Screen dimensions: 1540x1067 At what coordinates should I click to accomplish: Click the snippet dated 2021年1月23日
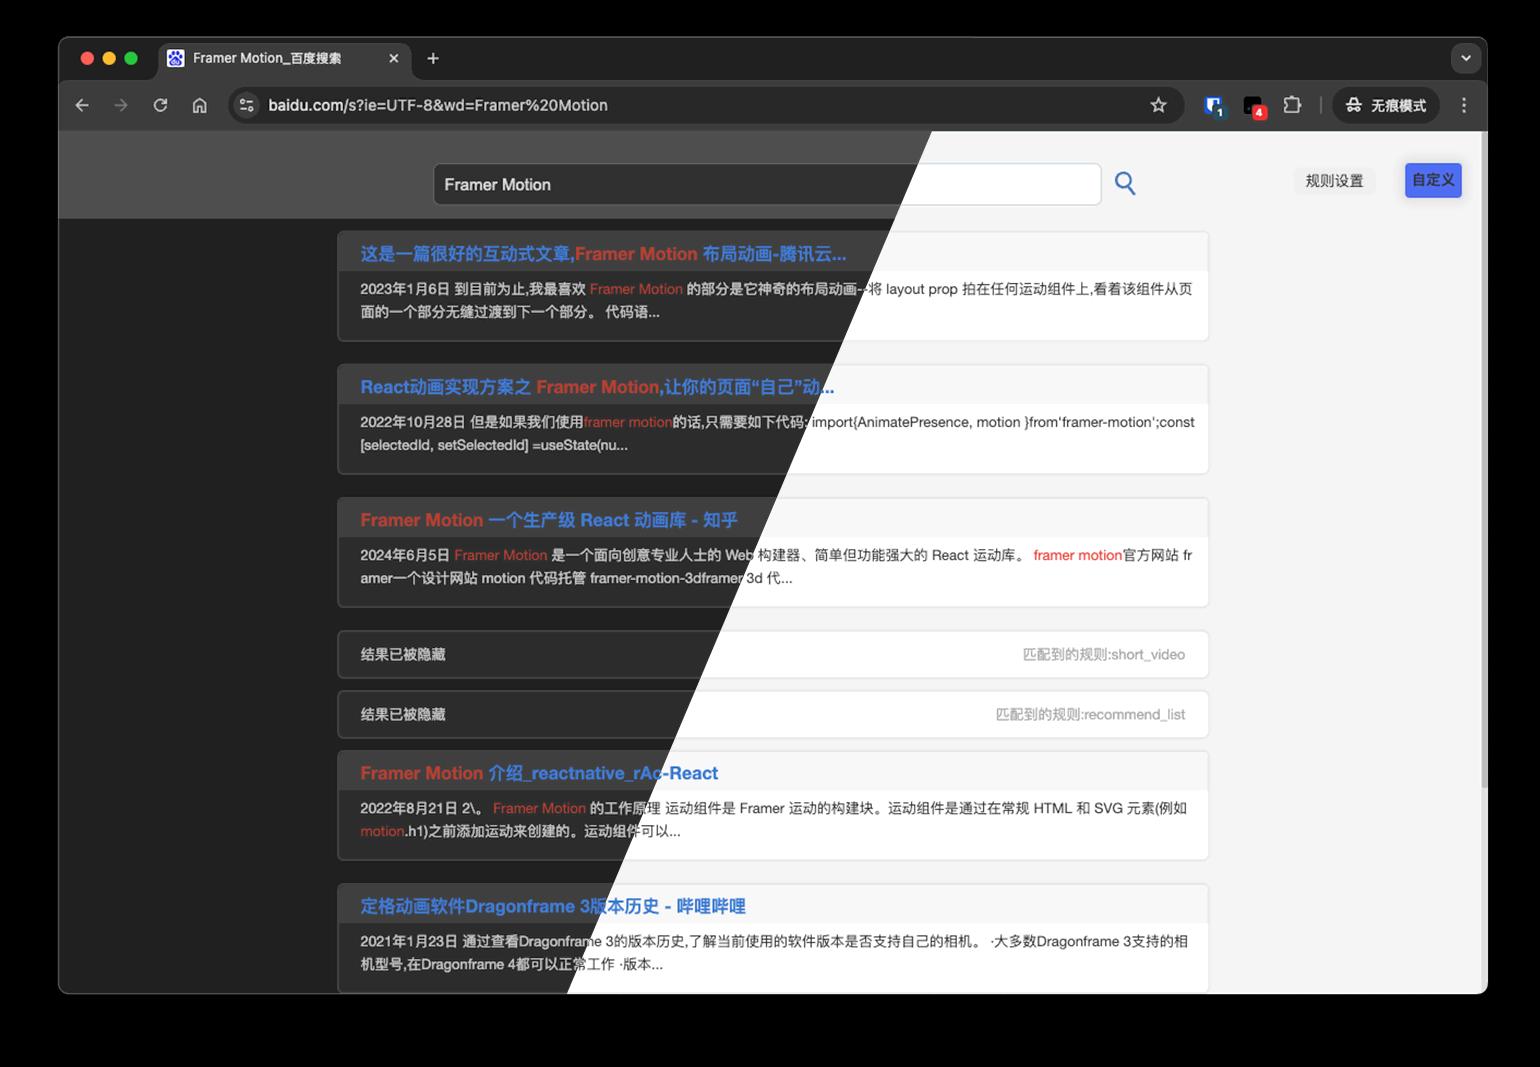click(774, 952)
